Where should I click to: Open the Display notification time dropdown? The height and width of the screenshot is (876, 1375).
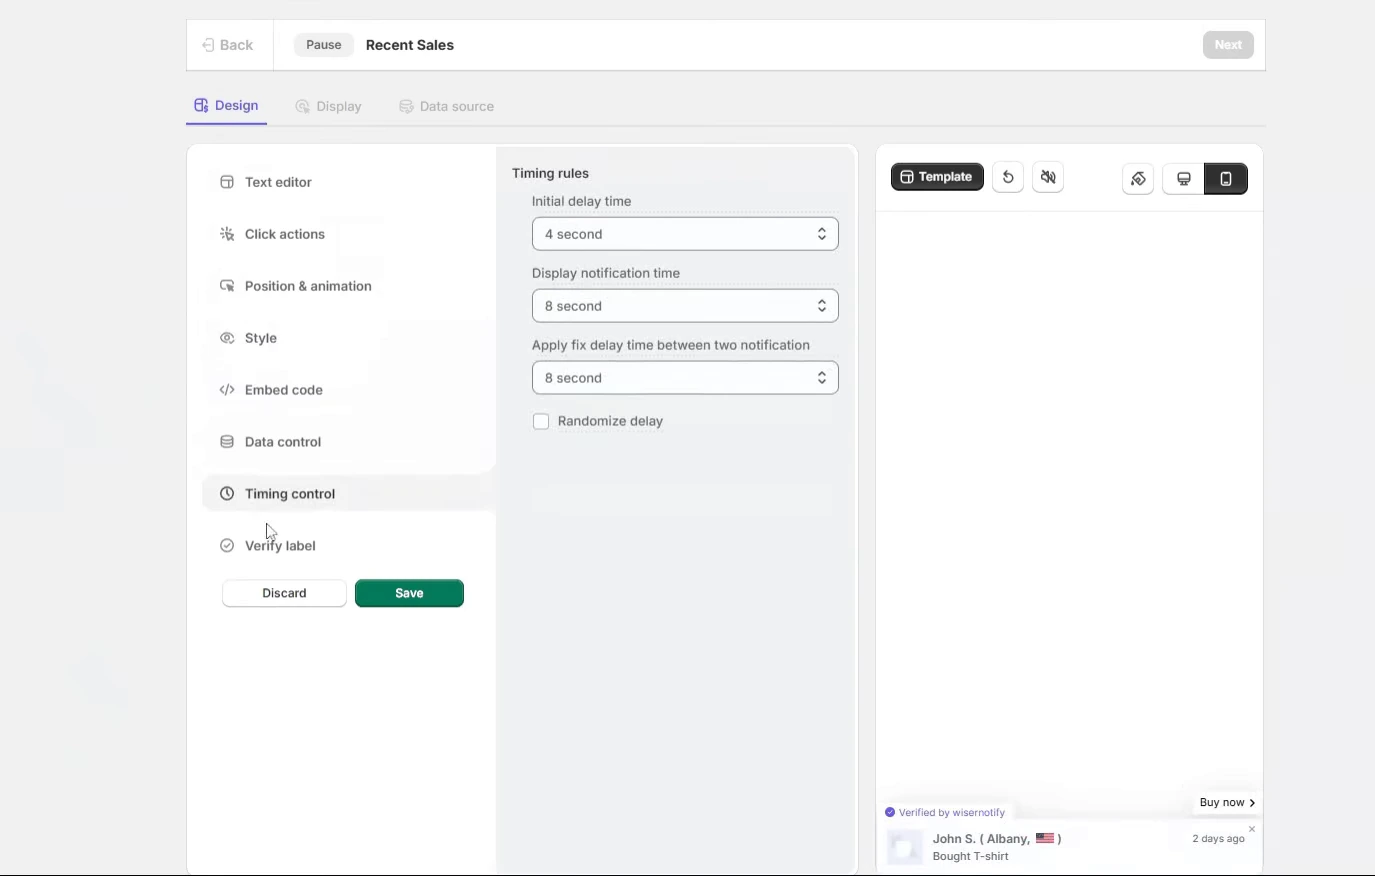685,306
